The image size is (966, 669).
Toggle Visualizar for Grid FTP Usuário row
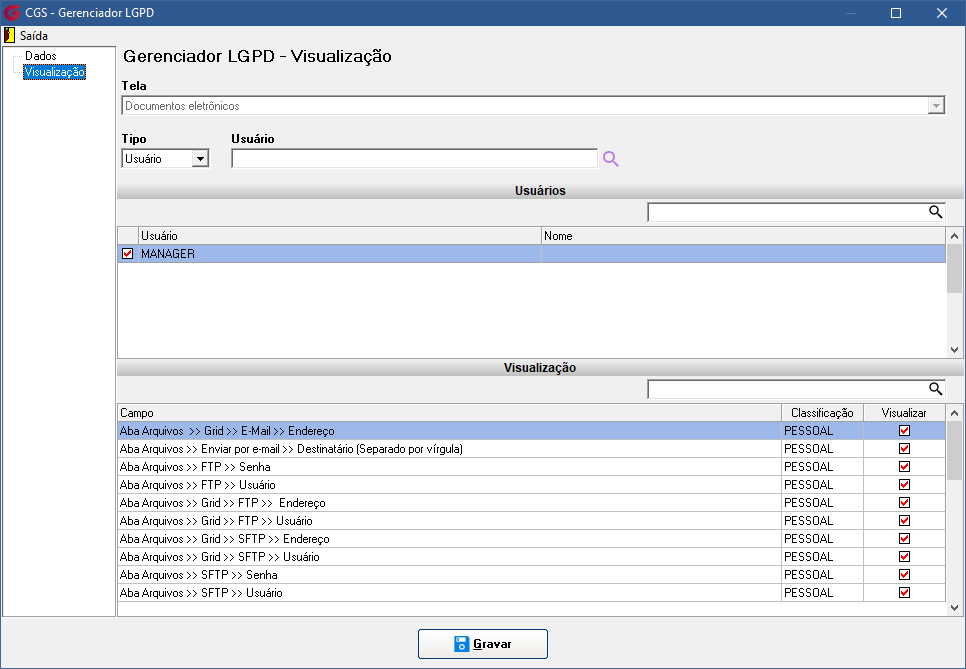click(x=904, y=521)
